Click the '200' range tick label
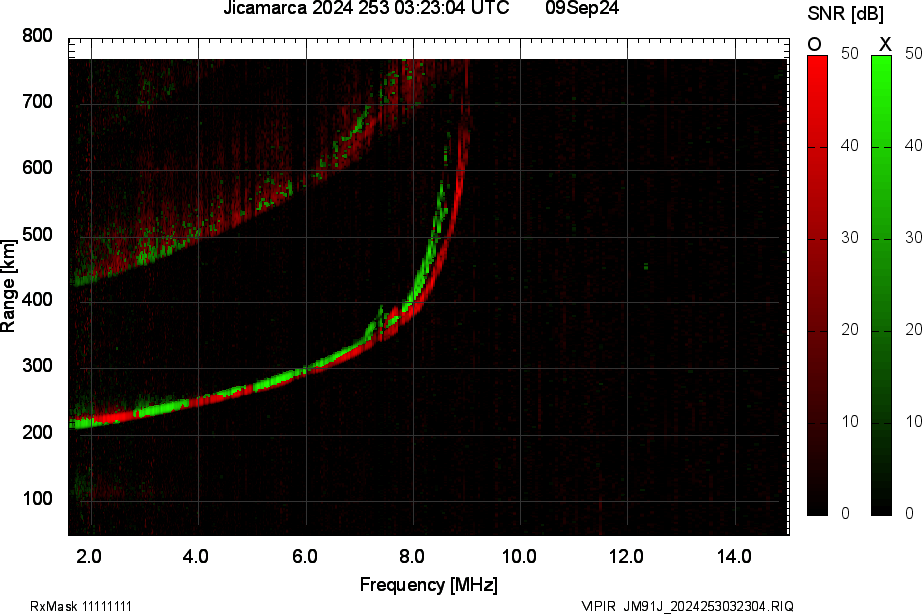The height and width of the screenshot is (614, 922). [37, 432]
